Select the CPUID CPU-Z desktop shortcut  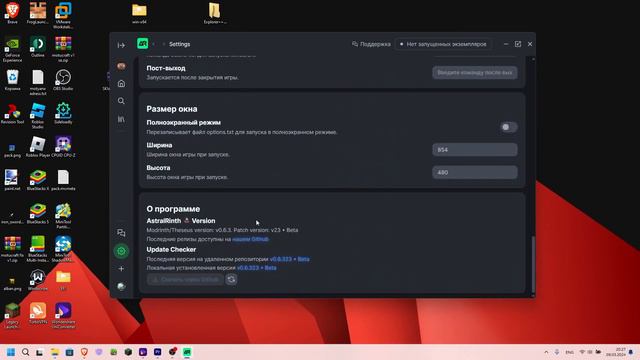point(63,147)
